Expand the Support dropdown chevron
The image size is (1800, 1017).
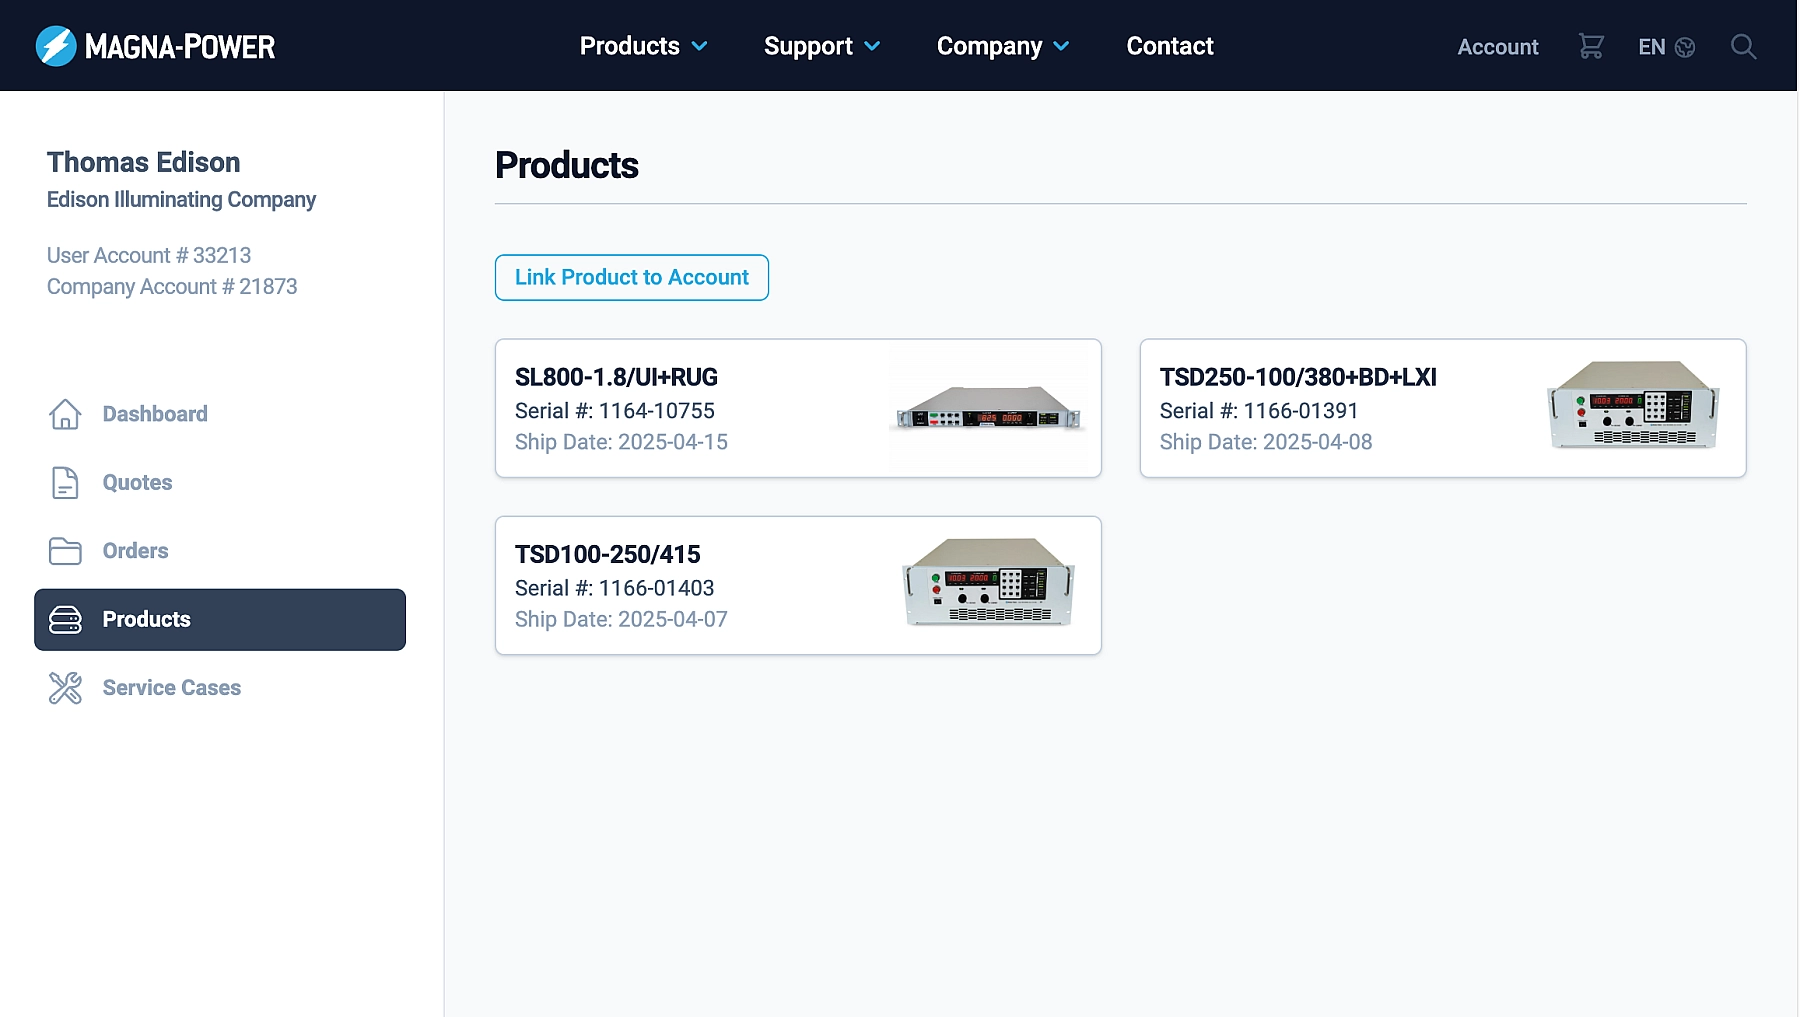(872, 46)
